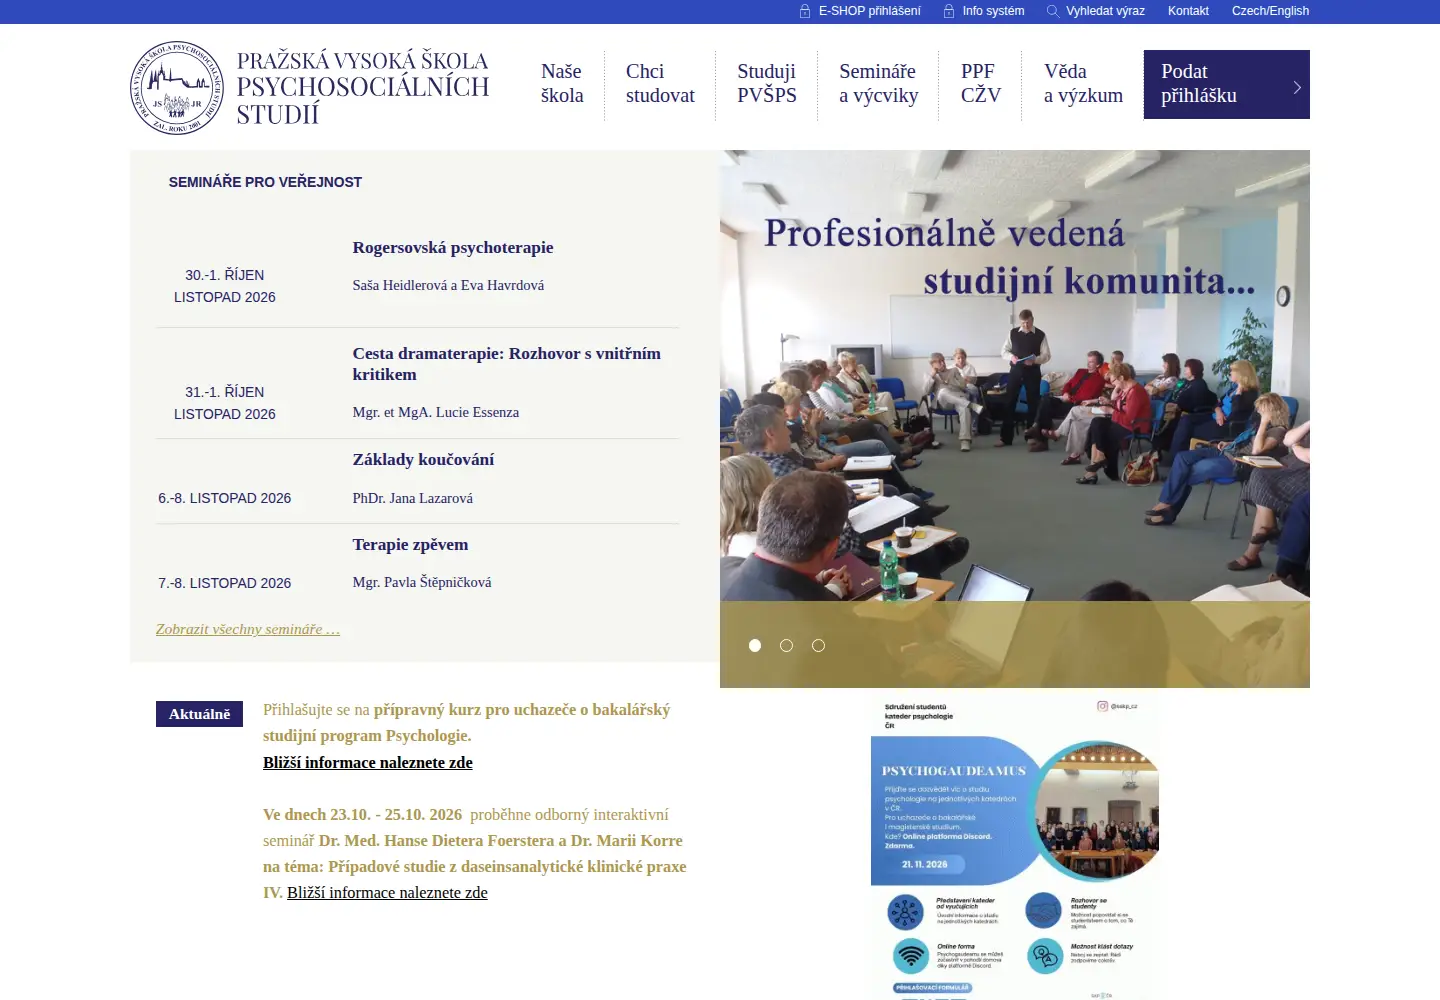Click the Podat přihlášku button
This screenshot has height=1000, width=1440.
(x=1227, y=84)
